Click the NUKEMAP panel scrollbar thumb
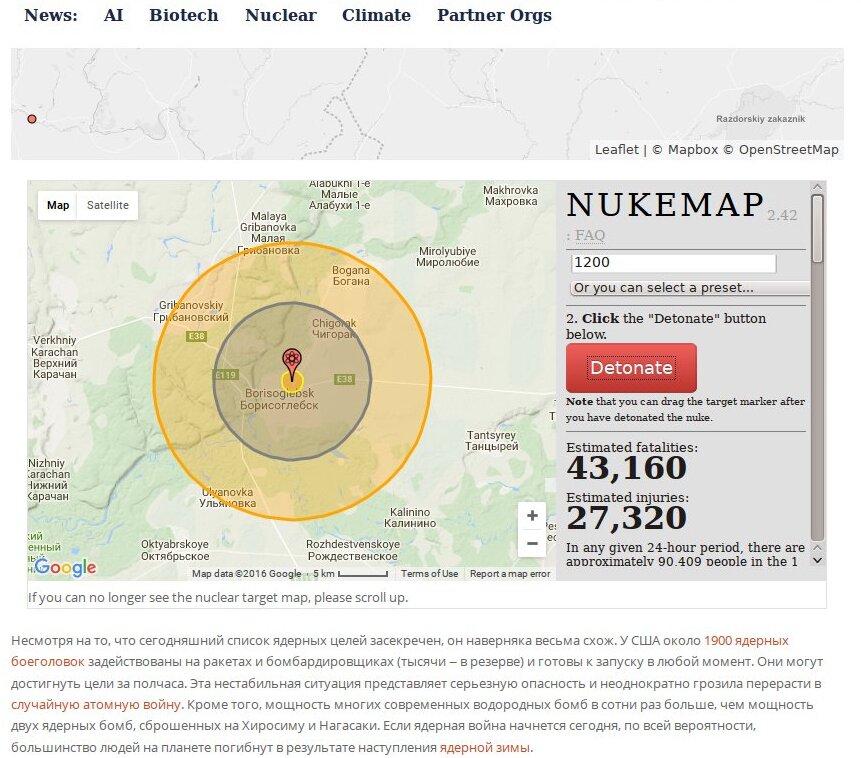The height and width of the screenshot is (758, 861). [x=818, y=228]
